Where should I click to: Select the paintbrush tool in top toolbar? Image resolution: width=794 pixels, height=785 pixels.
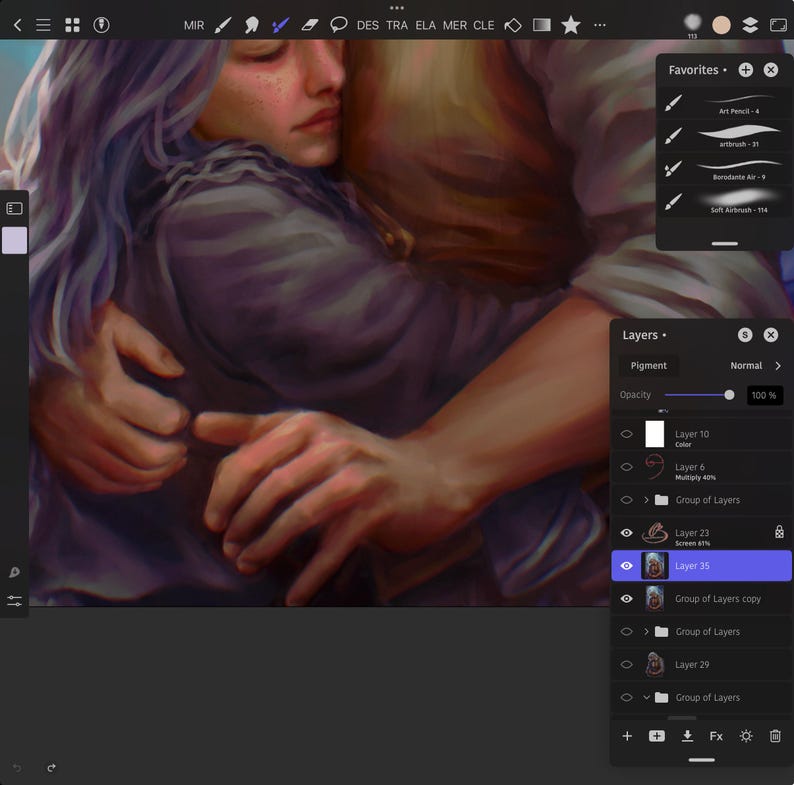point(223,25)
